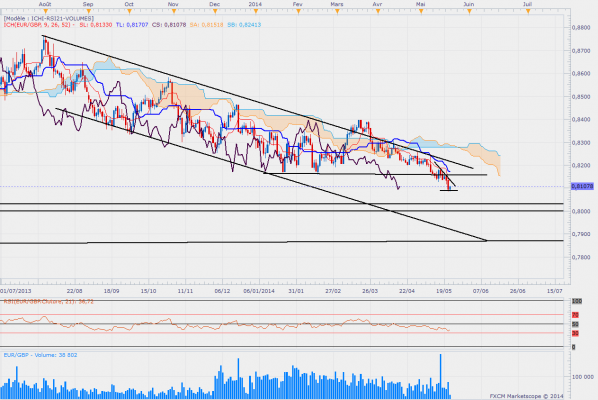The image size is (598, 400).
Task: Click the 19/05 date label
Action: [444, 291]
